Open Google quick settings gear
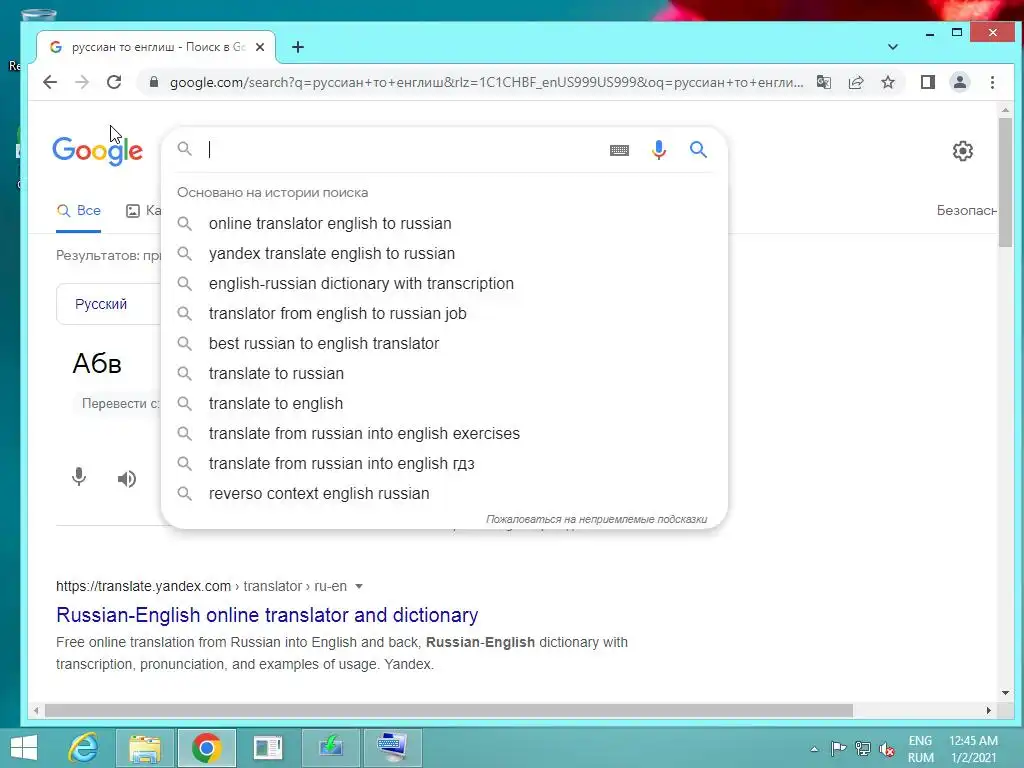This screenshot has width=1024, height=768. pos(963,151)
